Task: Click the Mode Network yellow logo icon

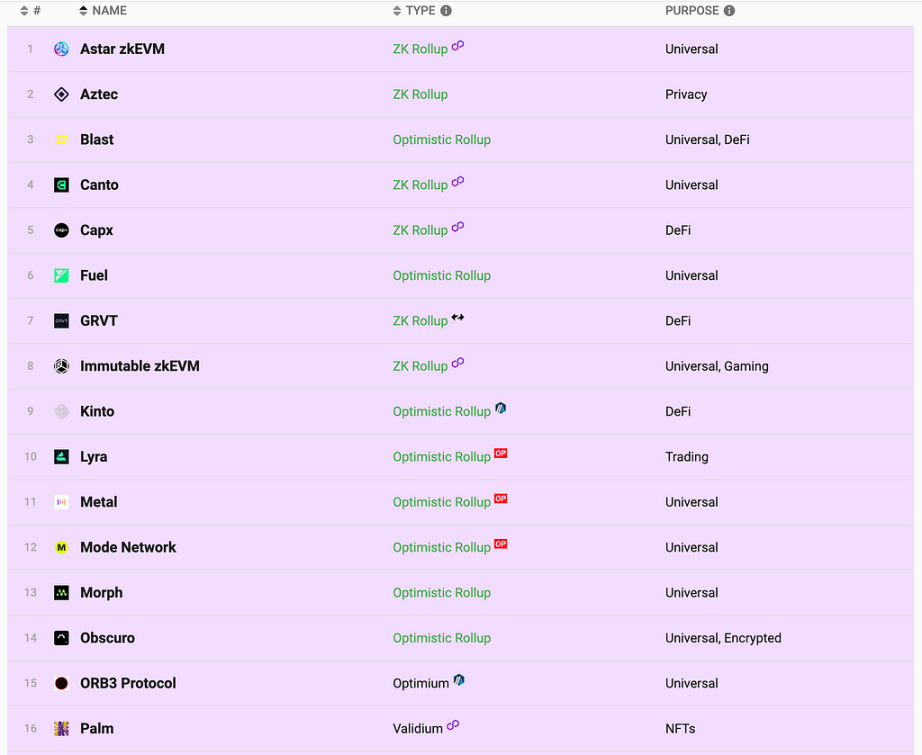Action: (61, 547)
